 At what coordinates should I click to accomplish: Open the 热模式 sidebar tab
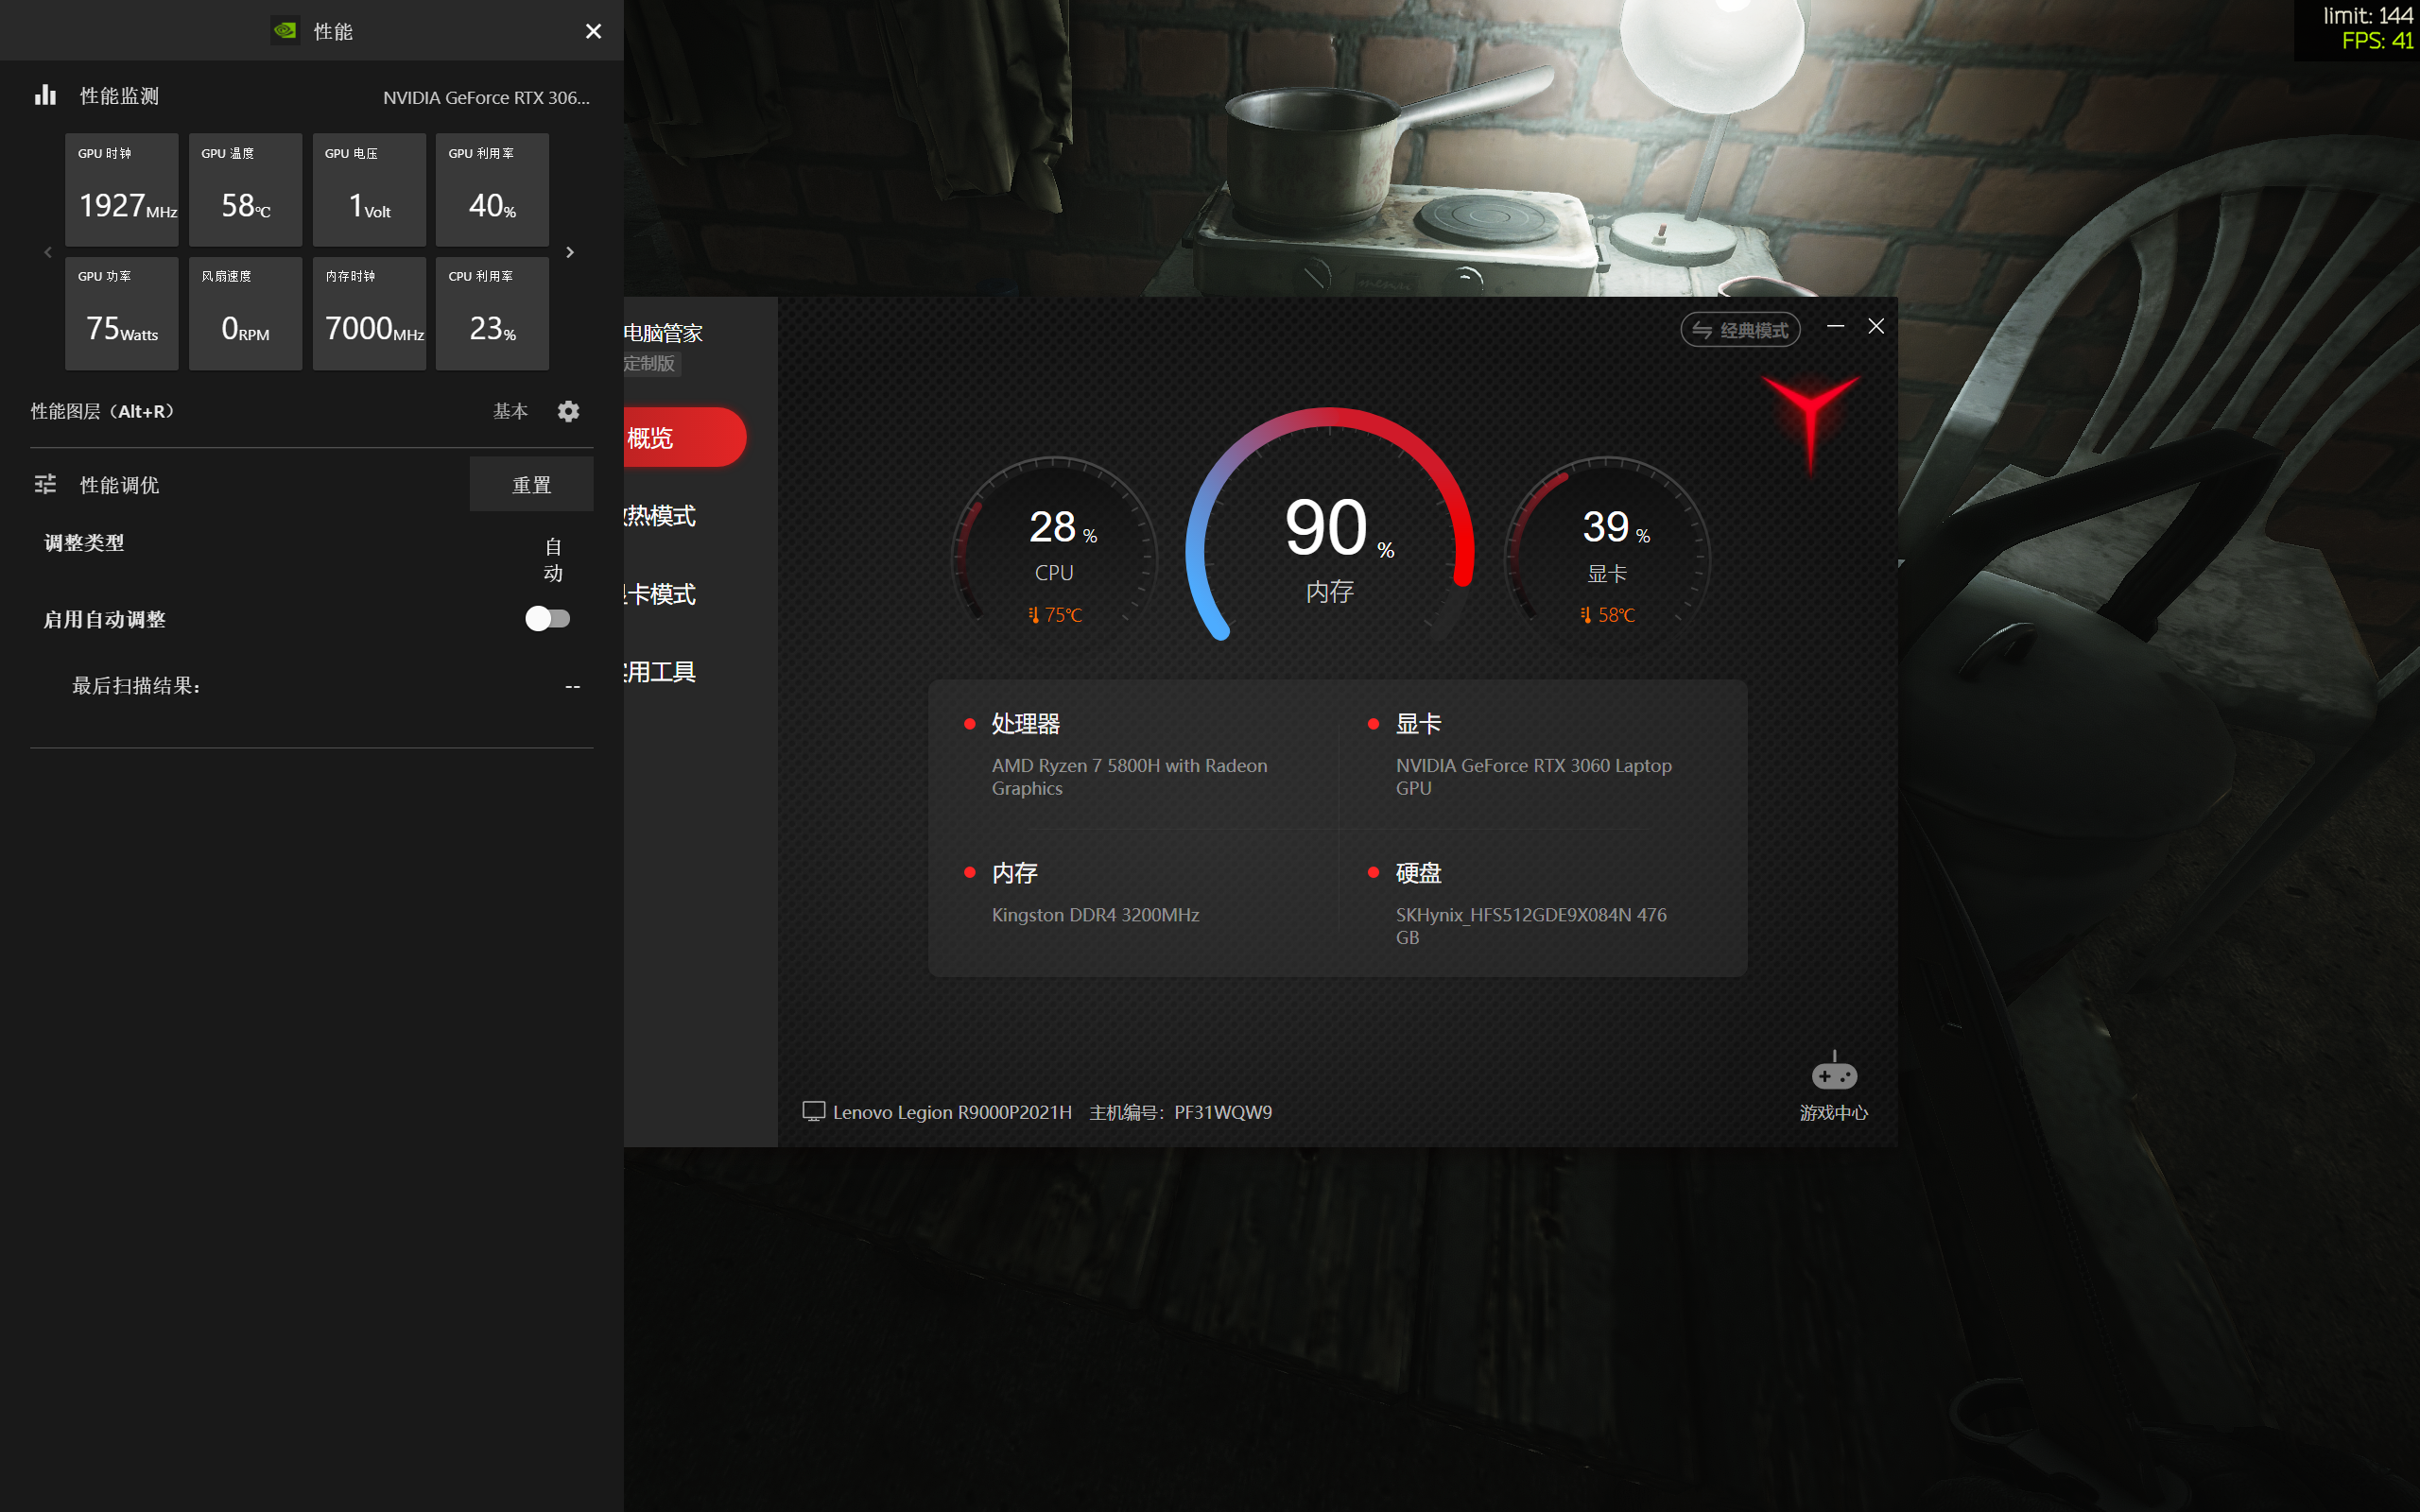click(x=660, y=516)
